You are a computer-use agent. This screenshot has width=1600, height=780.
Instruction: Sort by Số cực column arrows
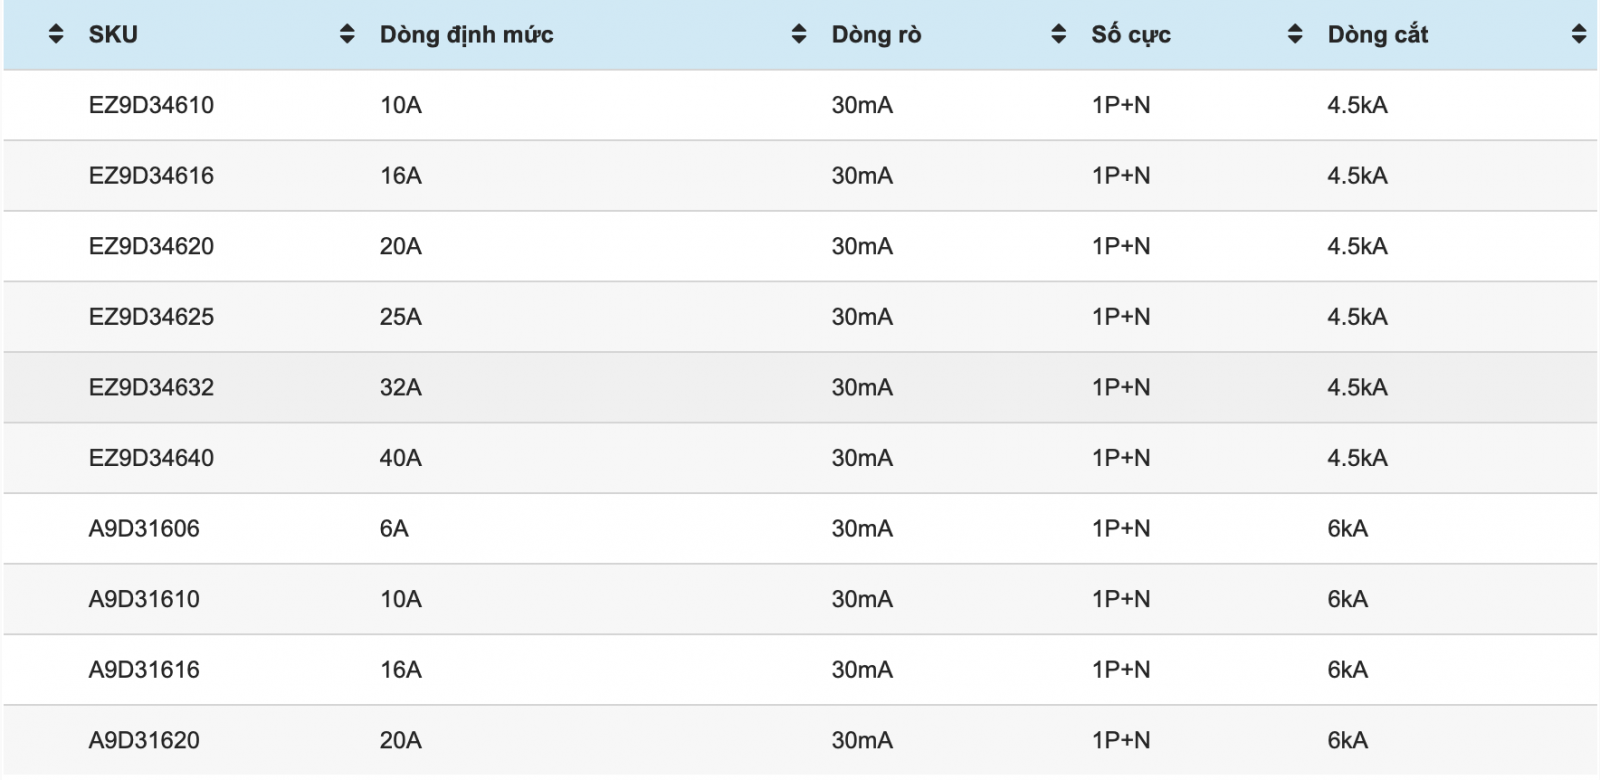click(x=1295, y=35)
